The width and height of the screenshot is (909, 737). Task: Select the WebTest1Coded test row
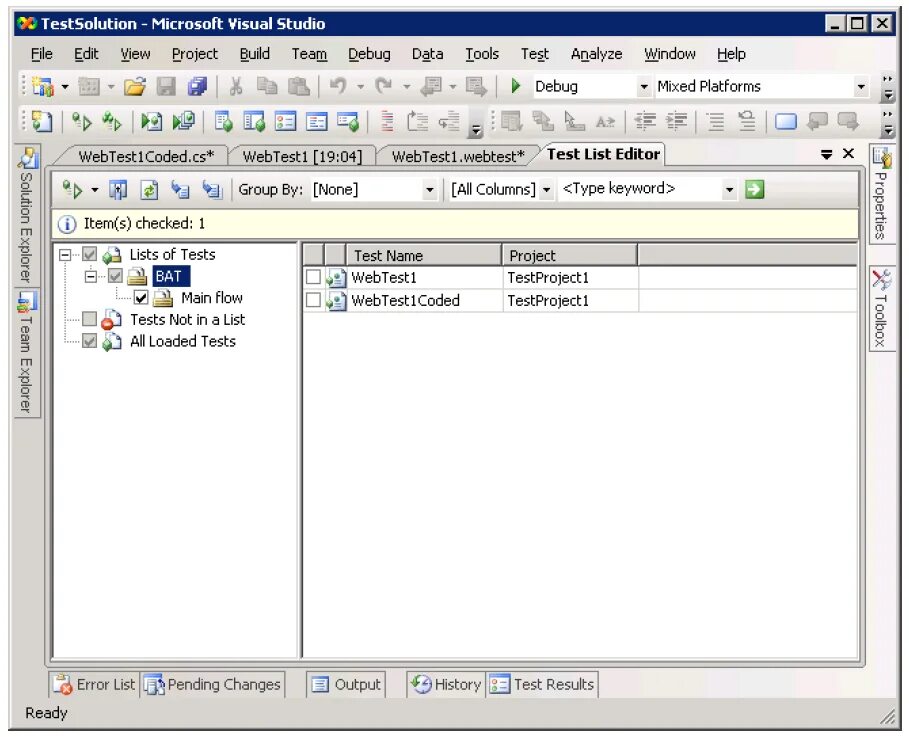click(580, 300)
